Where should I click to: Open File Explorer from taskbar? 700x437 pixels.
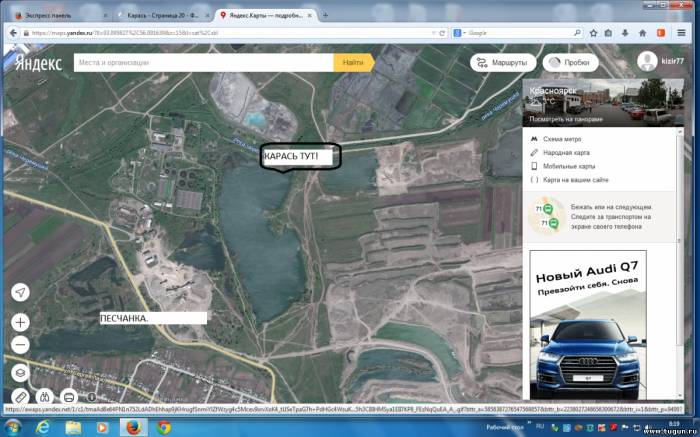(73, 427)
